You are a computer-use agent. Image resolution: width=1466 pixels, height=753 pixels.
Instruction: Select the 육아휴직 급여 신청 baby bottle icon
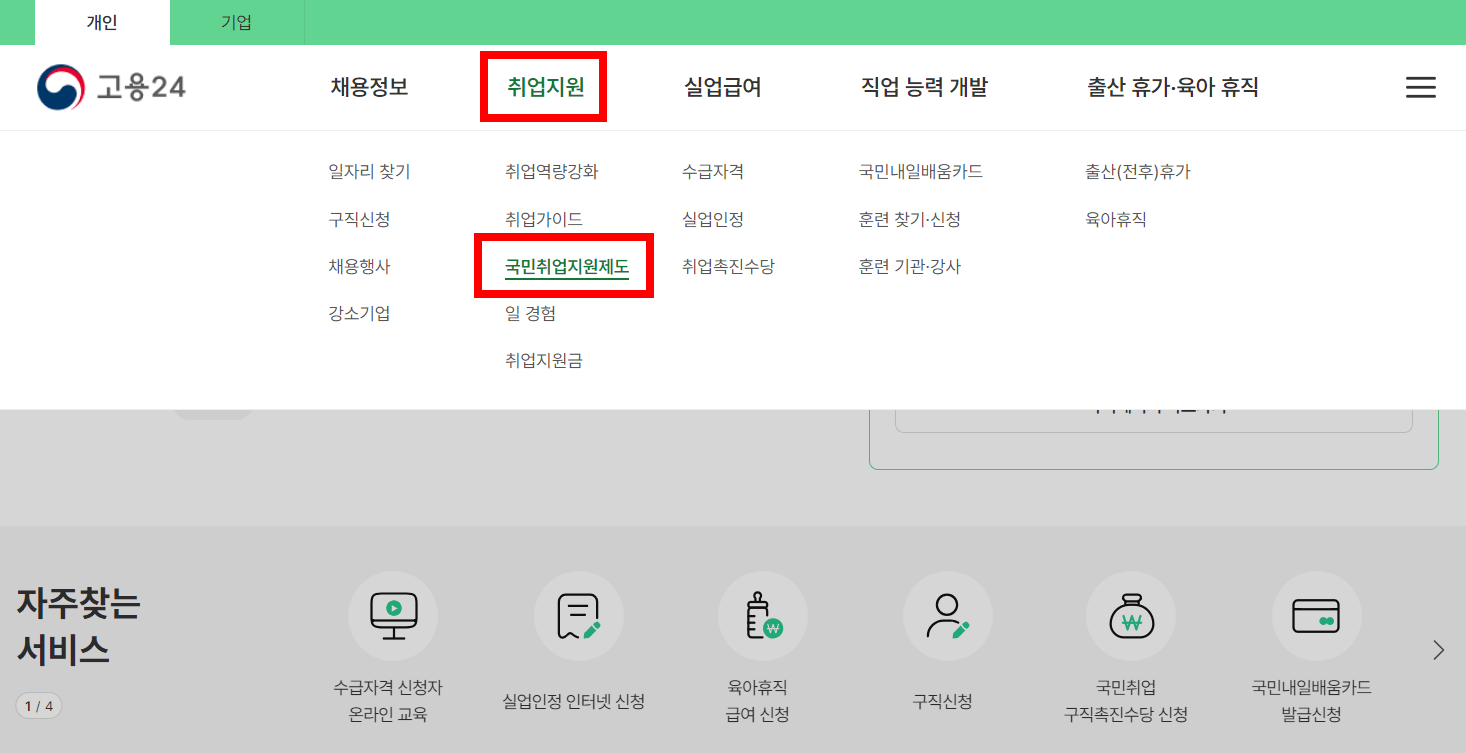tap(762, 616)
